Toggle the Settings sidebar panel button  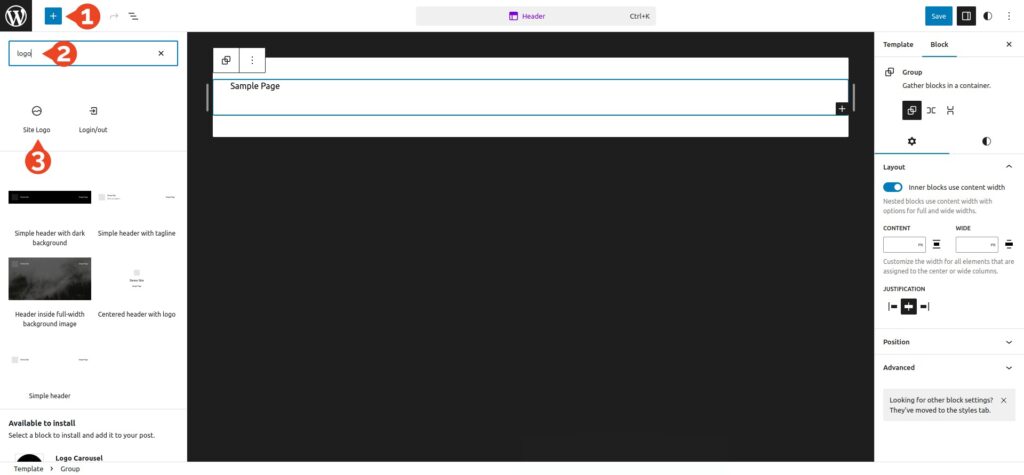(965, 16)
